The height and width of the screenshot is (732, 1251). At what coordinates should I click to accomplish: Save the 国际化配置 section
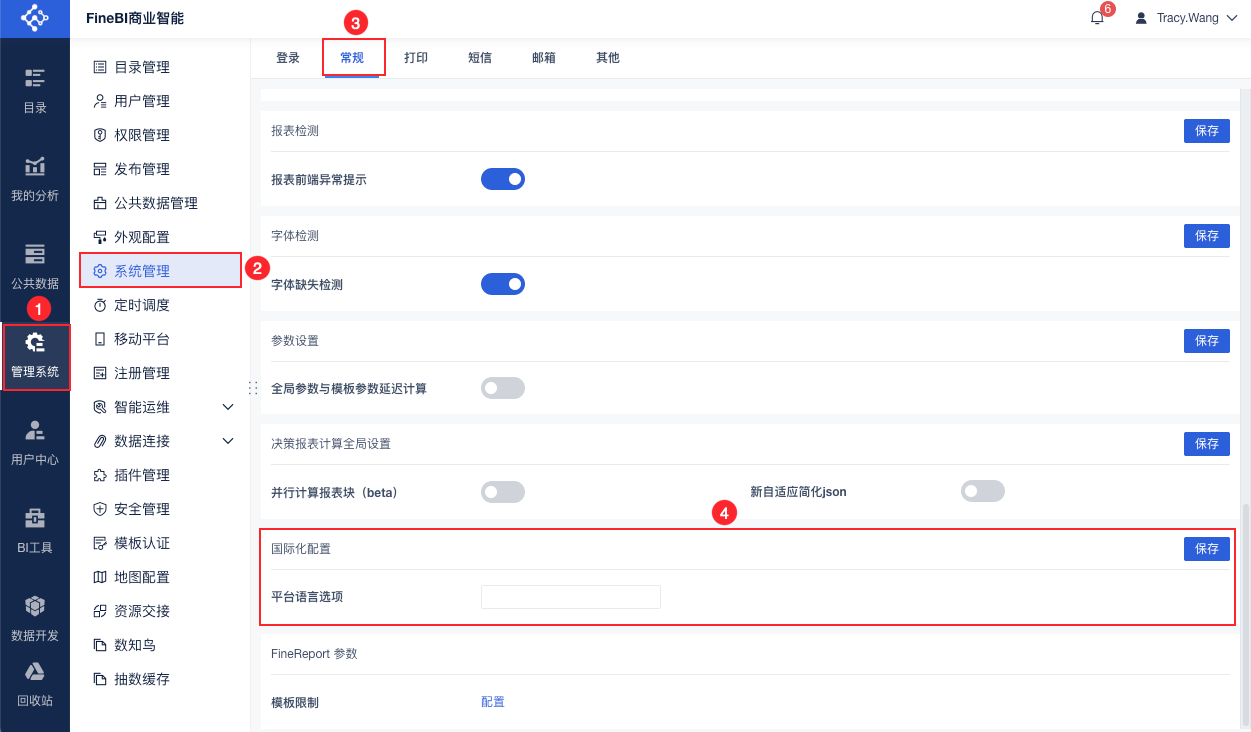[x=1207, y=549]
